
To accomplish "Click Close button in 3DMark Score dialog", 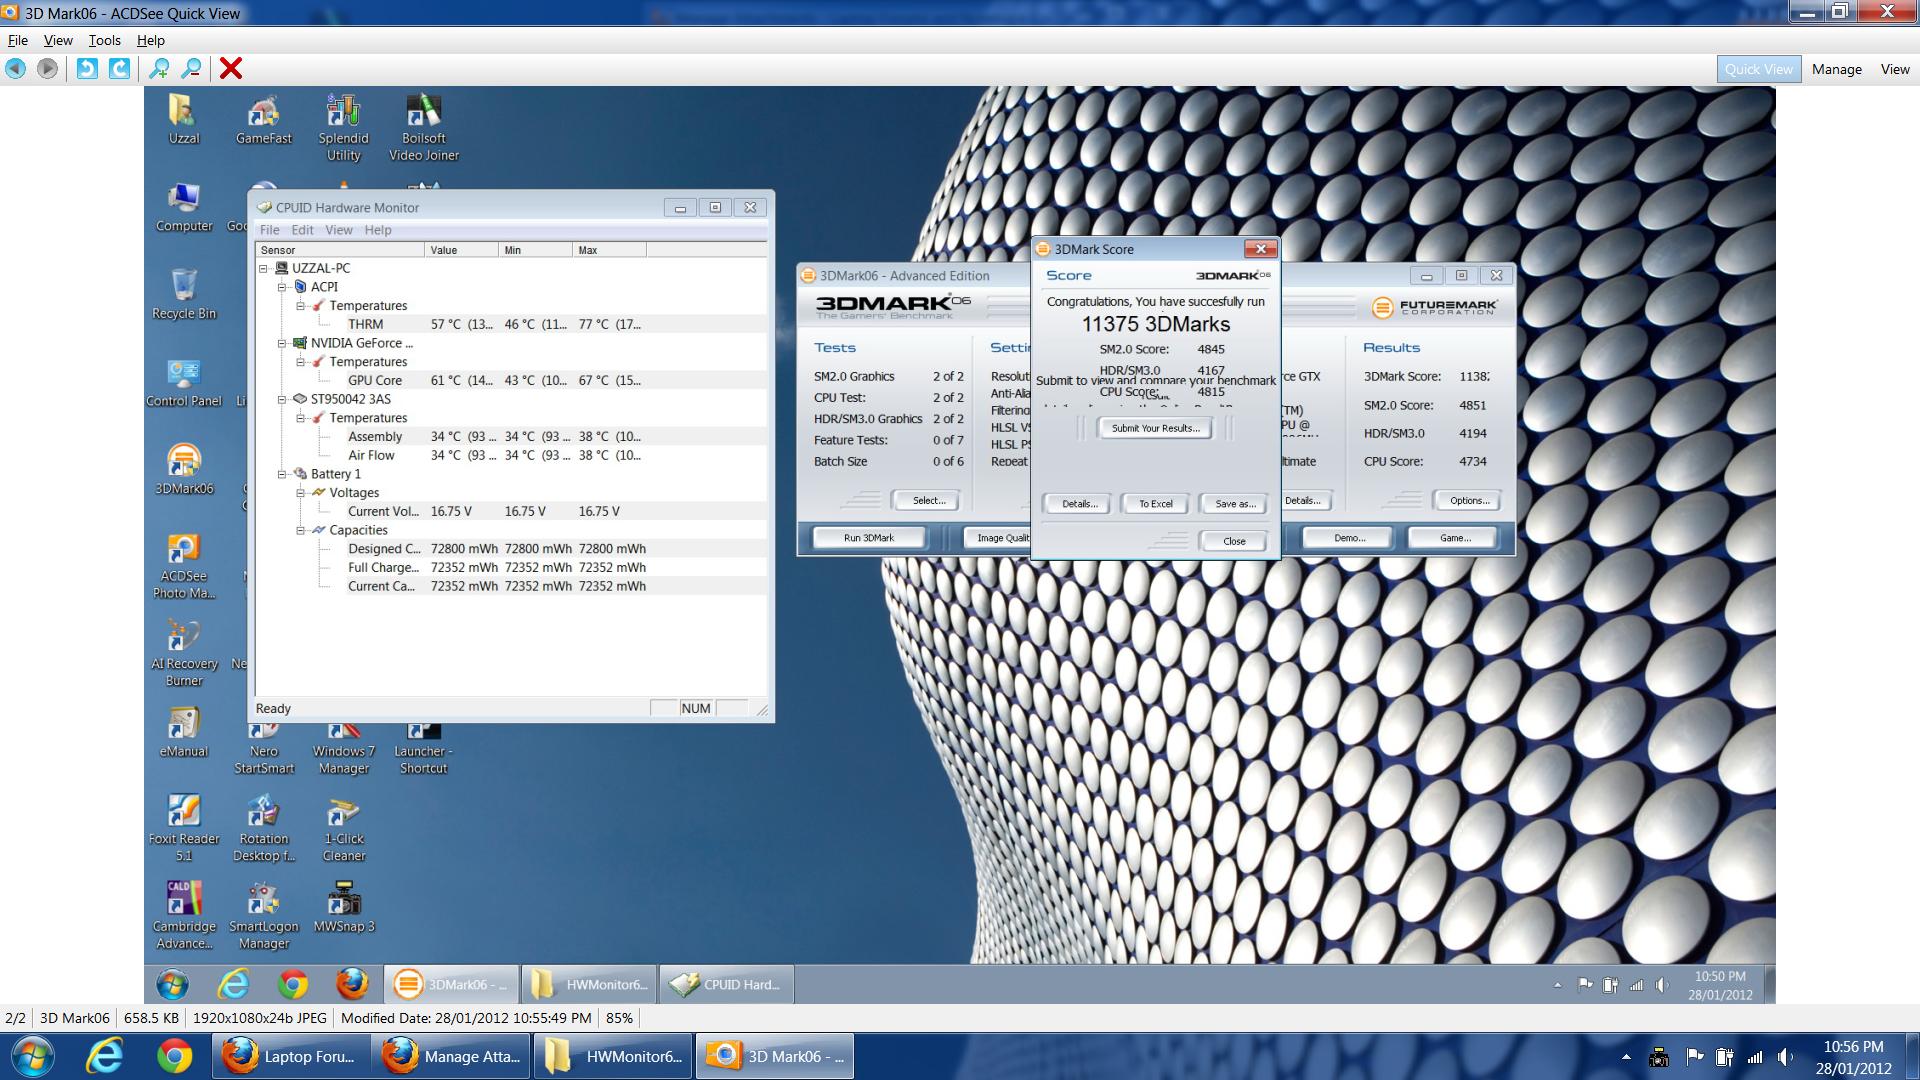I will (x=1234, y=541).
